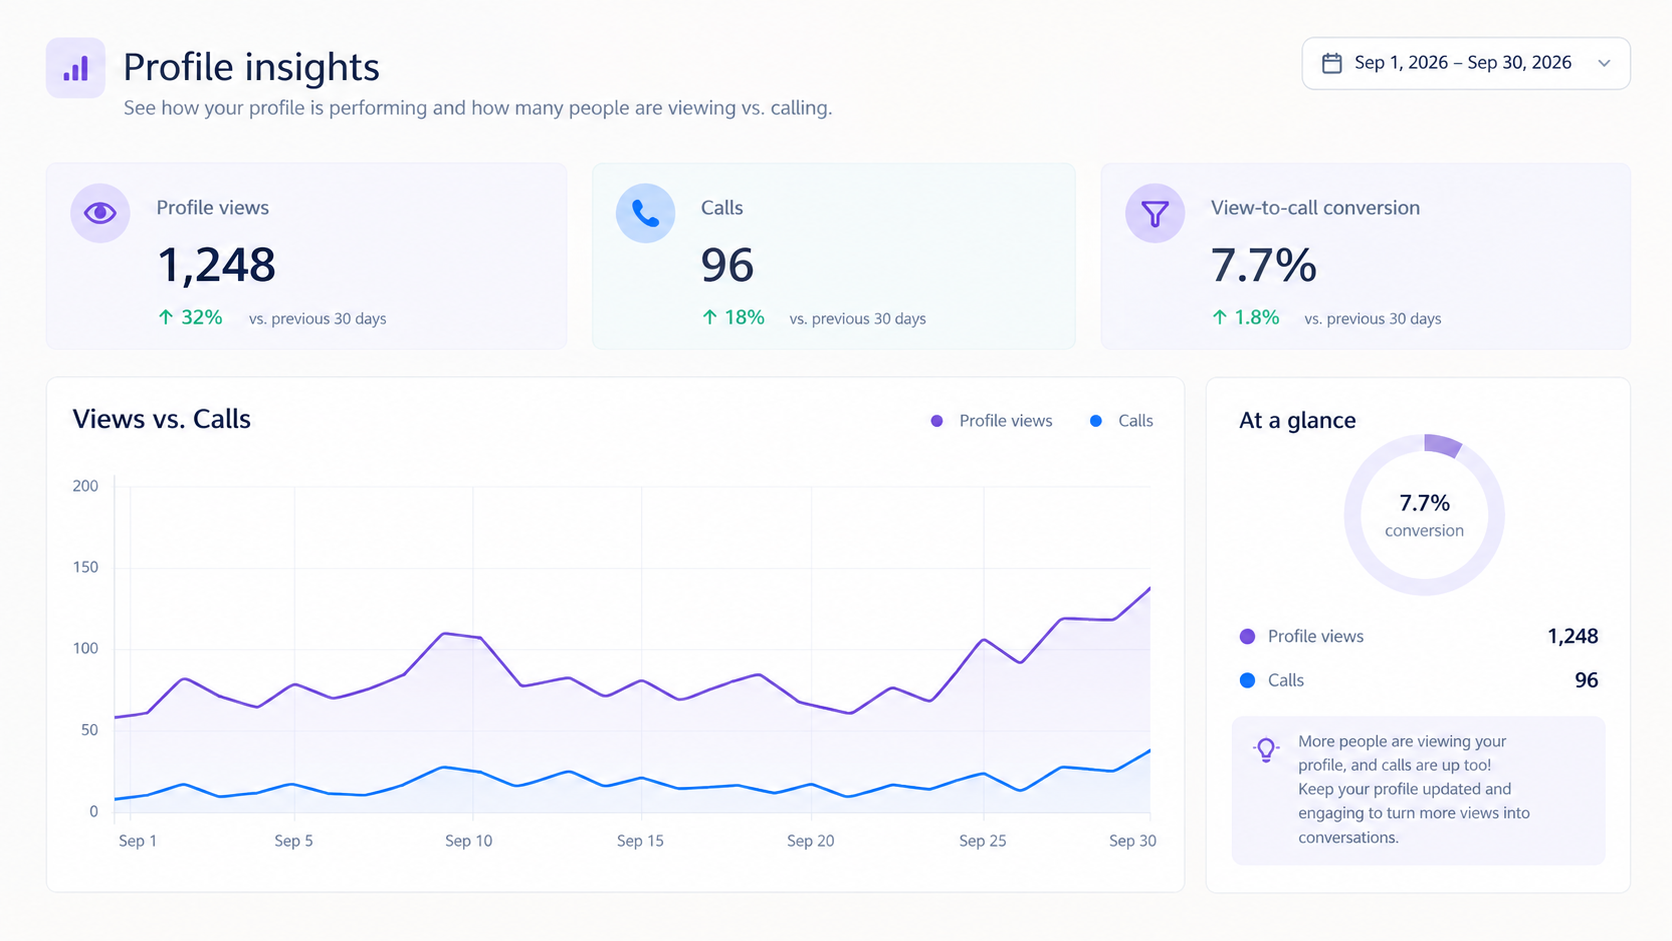Click the Sep 20 x-axis label
This screenshot has height=941, width=1672.
click(811, 841)
